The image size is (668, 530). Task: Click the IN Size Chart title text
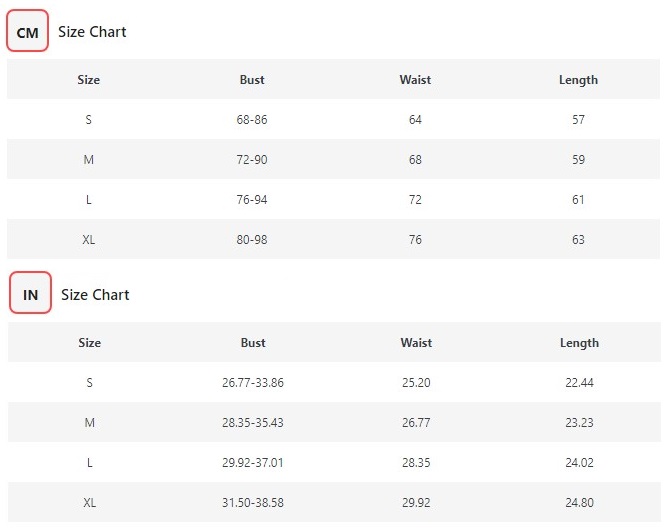point(95,294)
